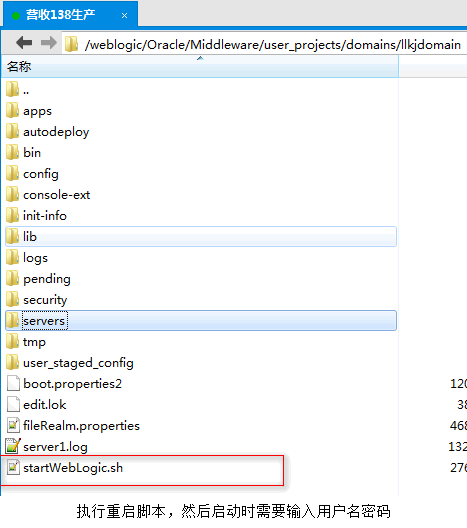Click the user_staged_config folder icon
467x528 pixels.
coord(12,362)
